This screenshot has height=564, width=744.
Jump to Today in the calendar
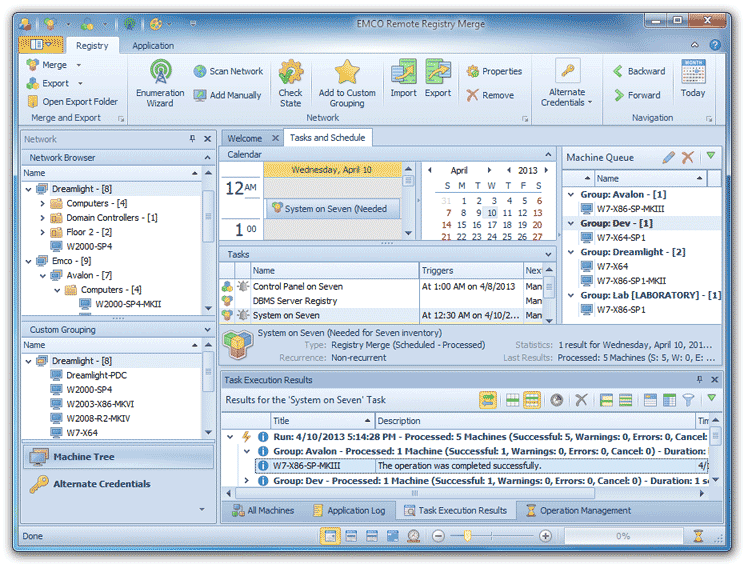click(693, 79)
